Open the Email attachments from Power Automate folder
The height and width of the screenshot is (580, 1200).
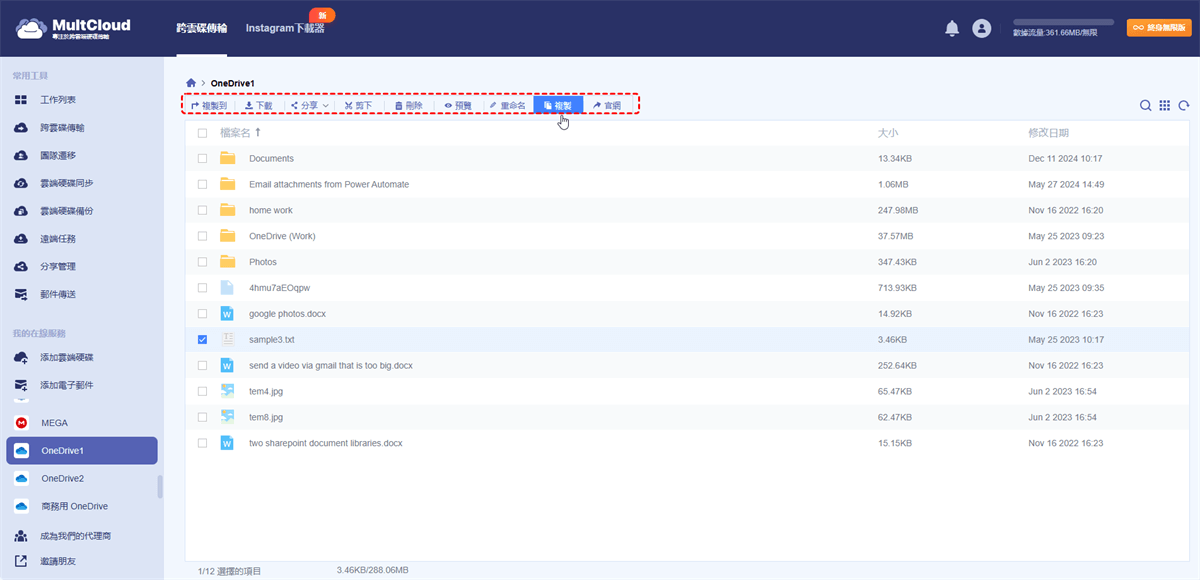(x=329, y=184)
